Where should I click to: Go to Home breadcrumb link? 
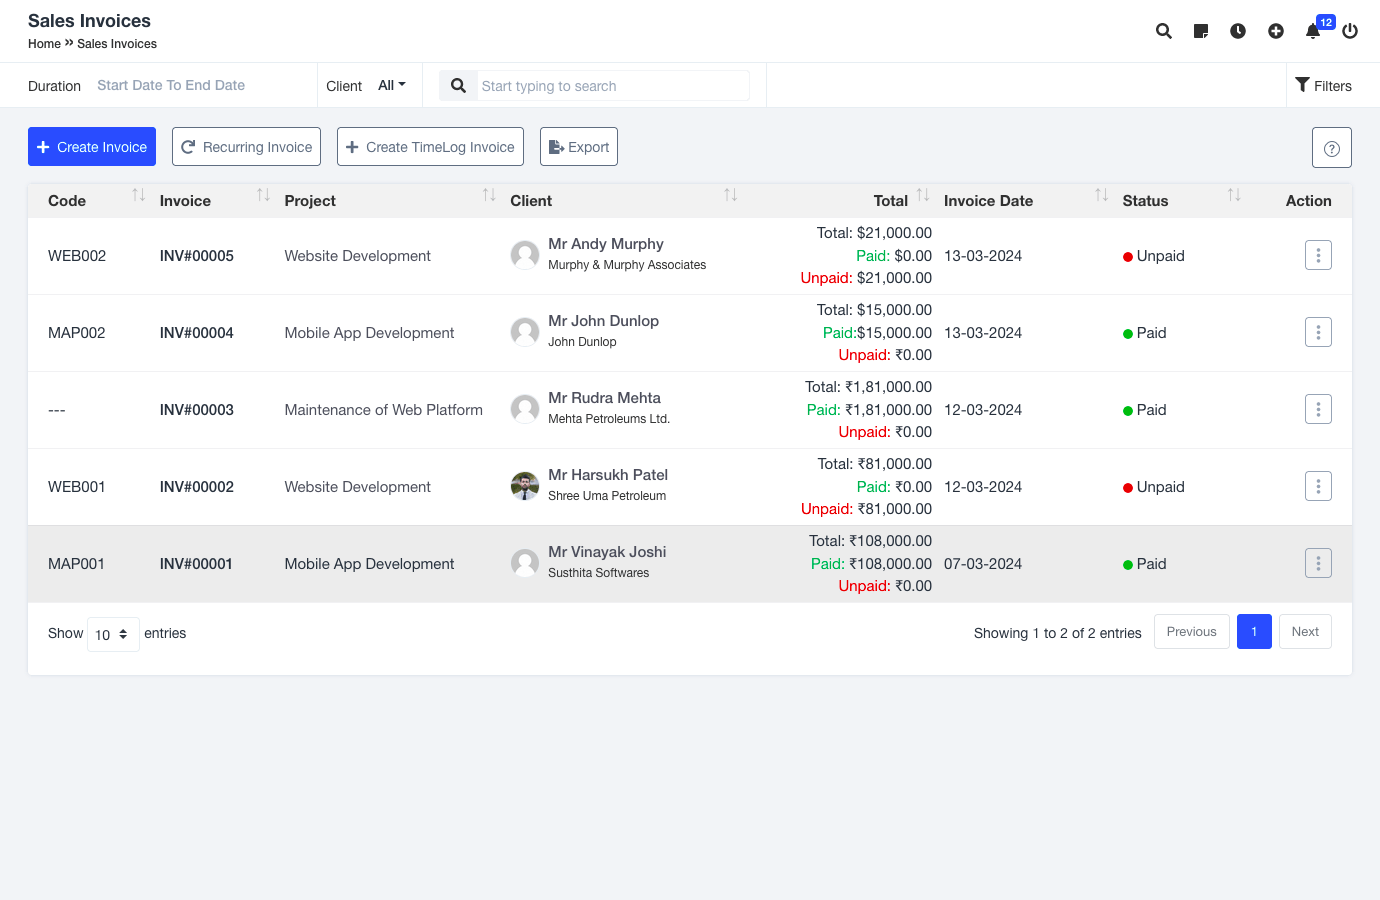click(x=44, y=44)
